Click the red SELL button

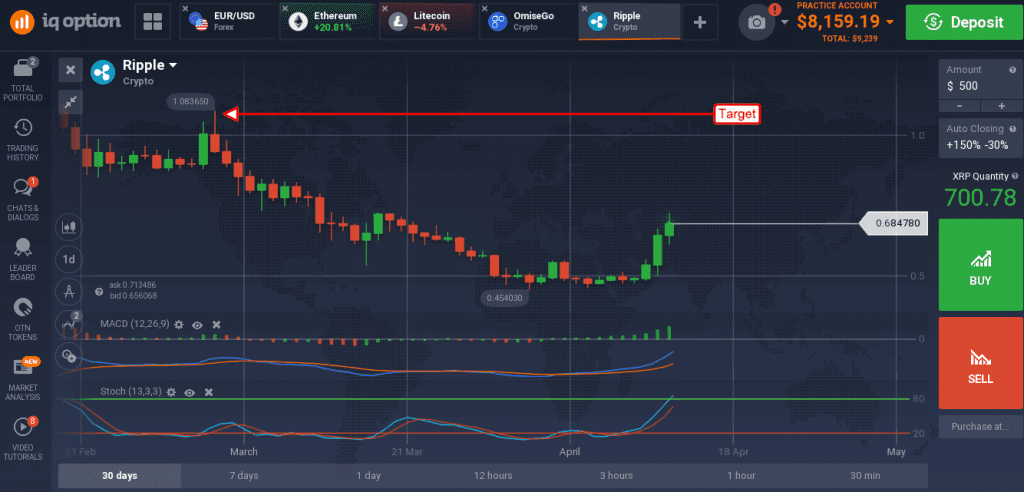tap(981, 363)
